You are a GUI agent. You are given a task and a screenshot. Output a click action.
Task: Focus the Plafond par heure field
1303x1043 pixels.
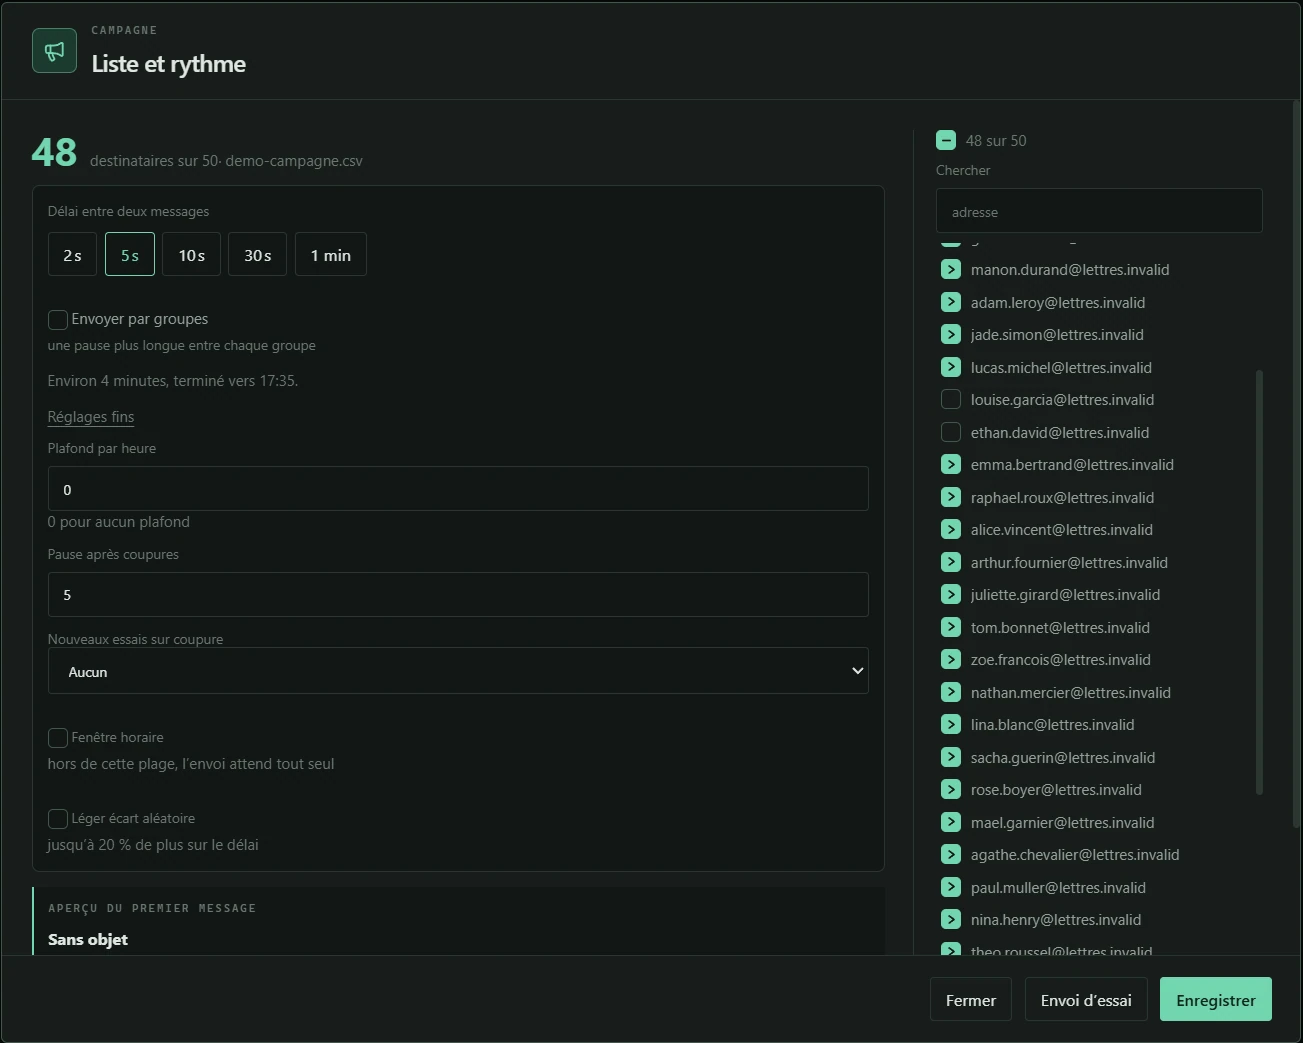tap(458, 489)
